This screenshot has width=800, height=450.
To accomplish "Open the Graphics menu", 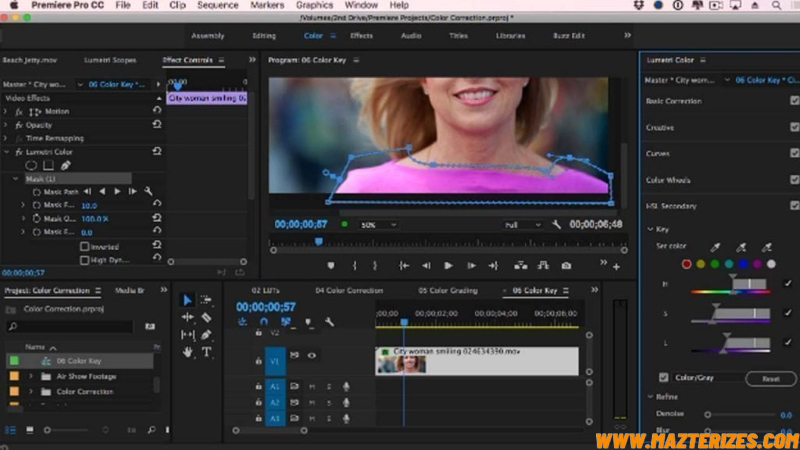I will point(314,5).
